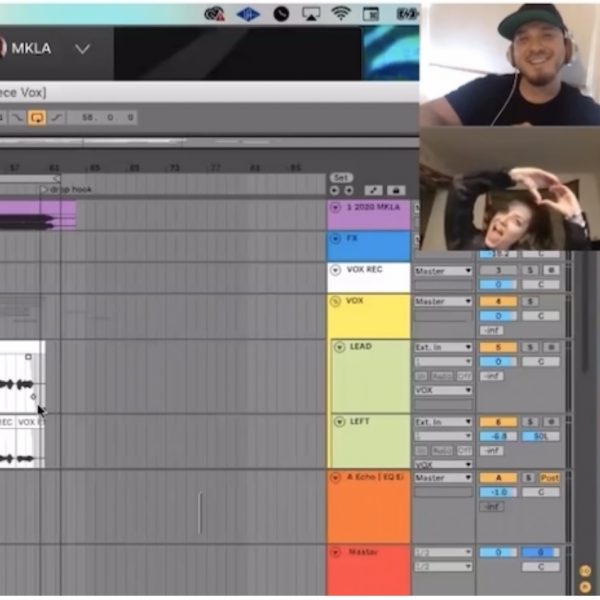
Task: Jump to the previous locator
Action: click(334, 190)
